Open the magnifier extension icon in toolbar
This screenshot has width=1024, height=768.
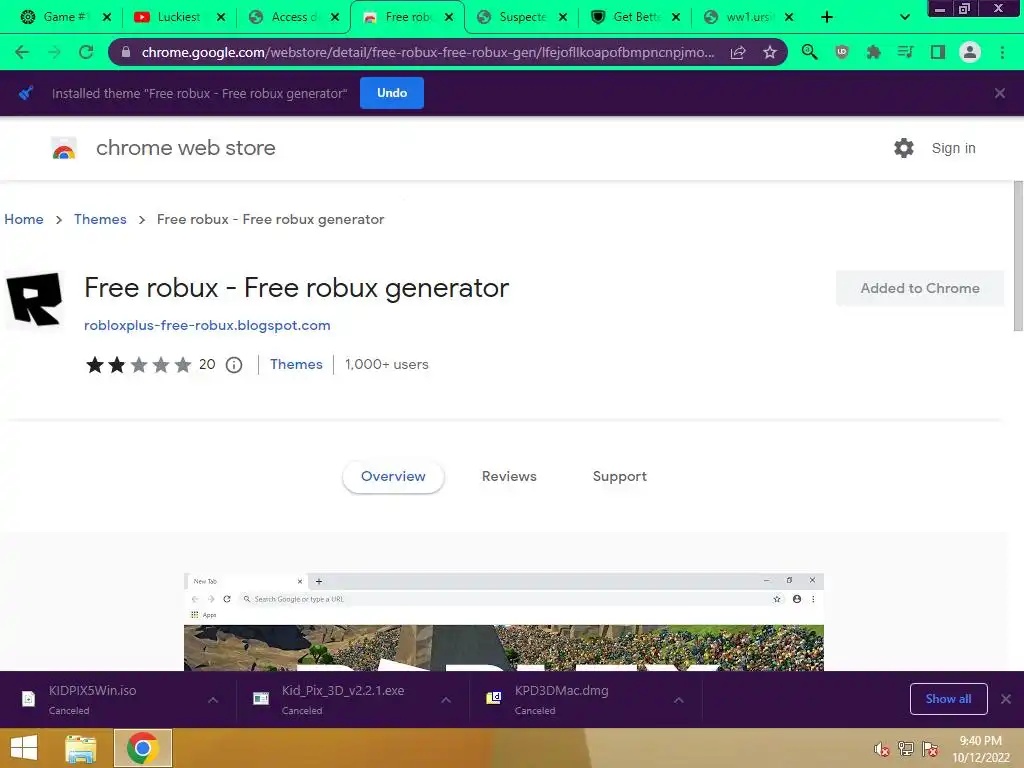tap(810, 52)
